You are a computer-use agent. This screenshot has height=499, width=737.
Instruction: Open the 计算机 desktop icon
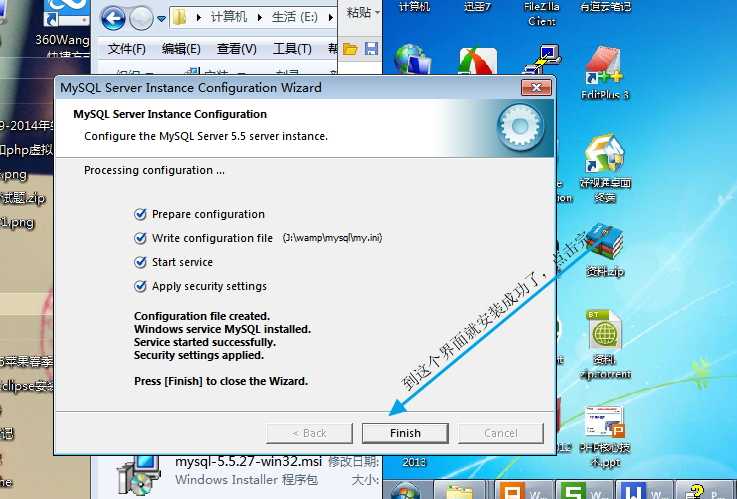coord(414,7)
